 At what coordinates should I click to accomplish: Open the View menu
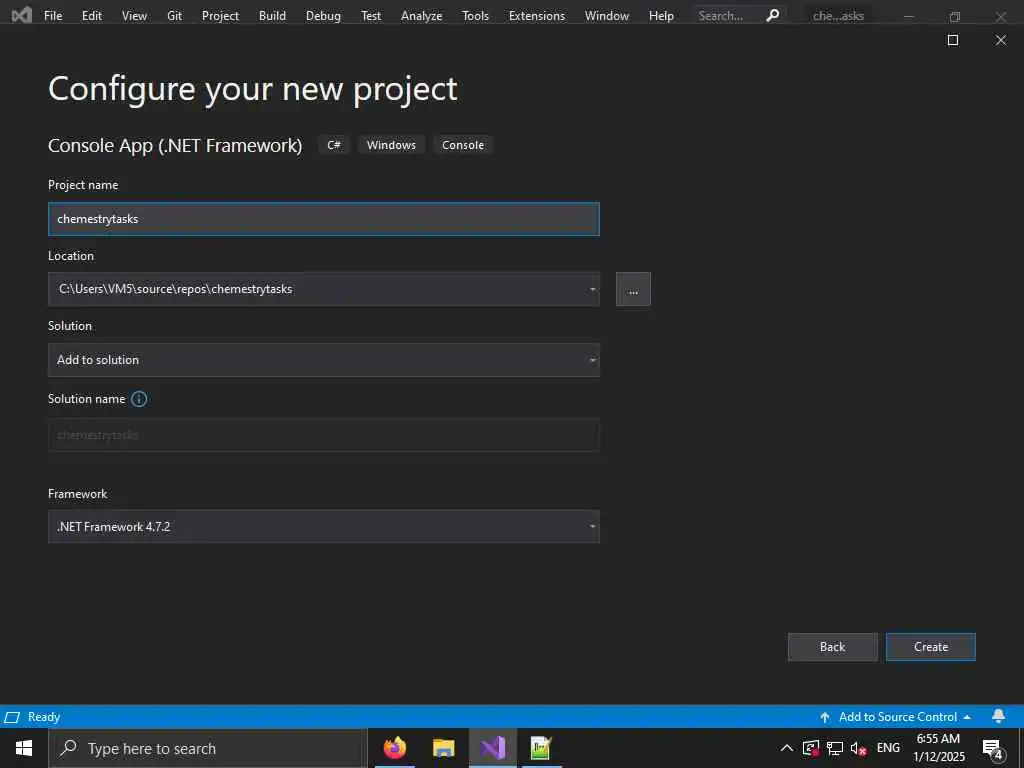135,16
